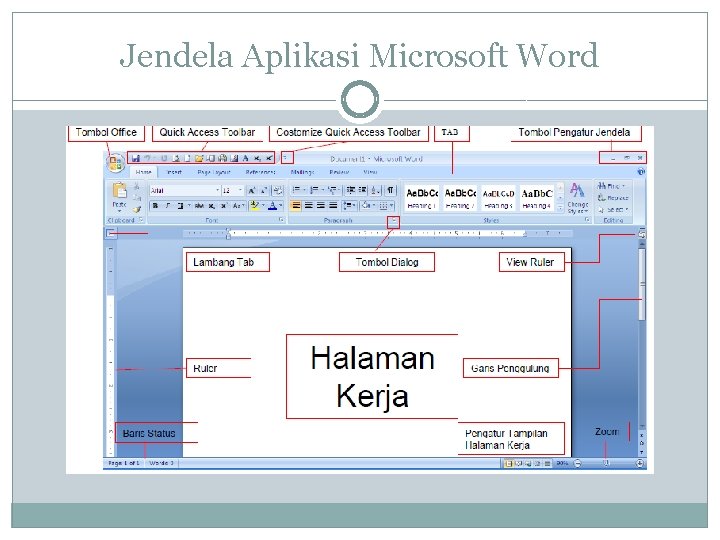Select Justify alignment button
This screenshot has width=720, height=540.
click(333, 205)
